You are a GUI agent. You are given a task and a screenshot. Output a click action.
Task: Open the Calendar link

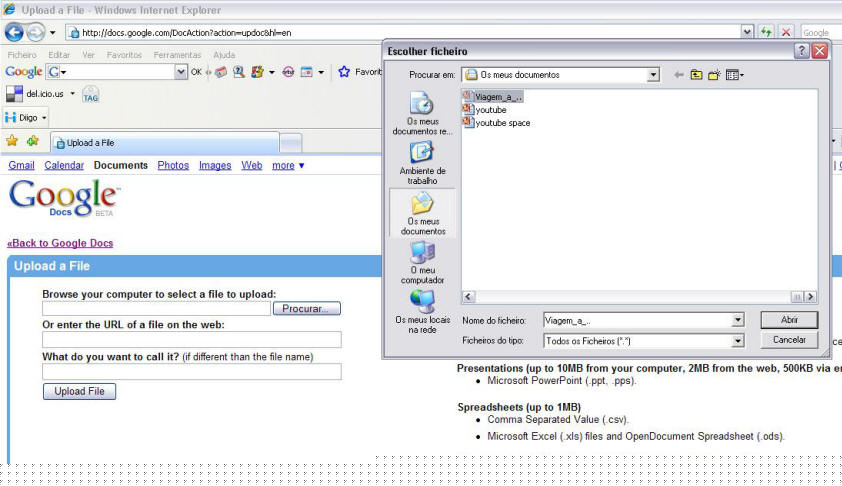[x=64, y=165]
